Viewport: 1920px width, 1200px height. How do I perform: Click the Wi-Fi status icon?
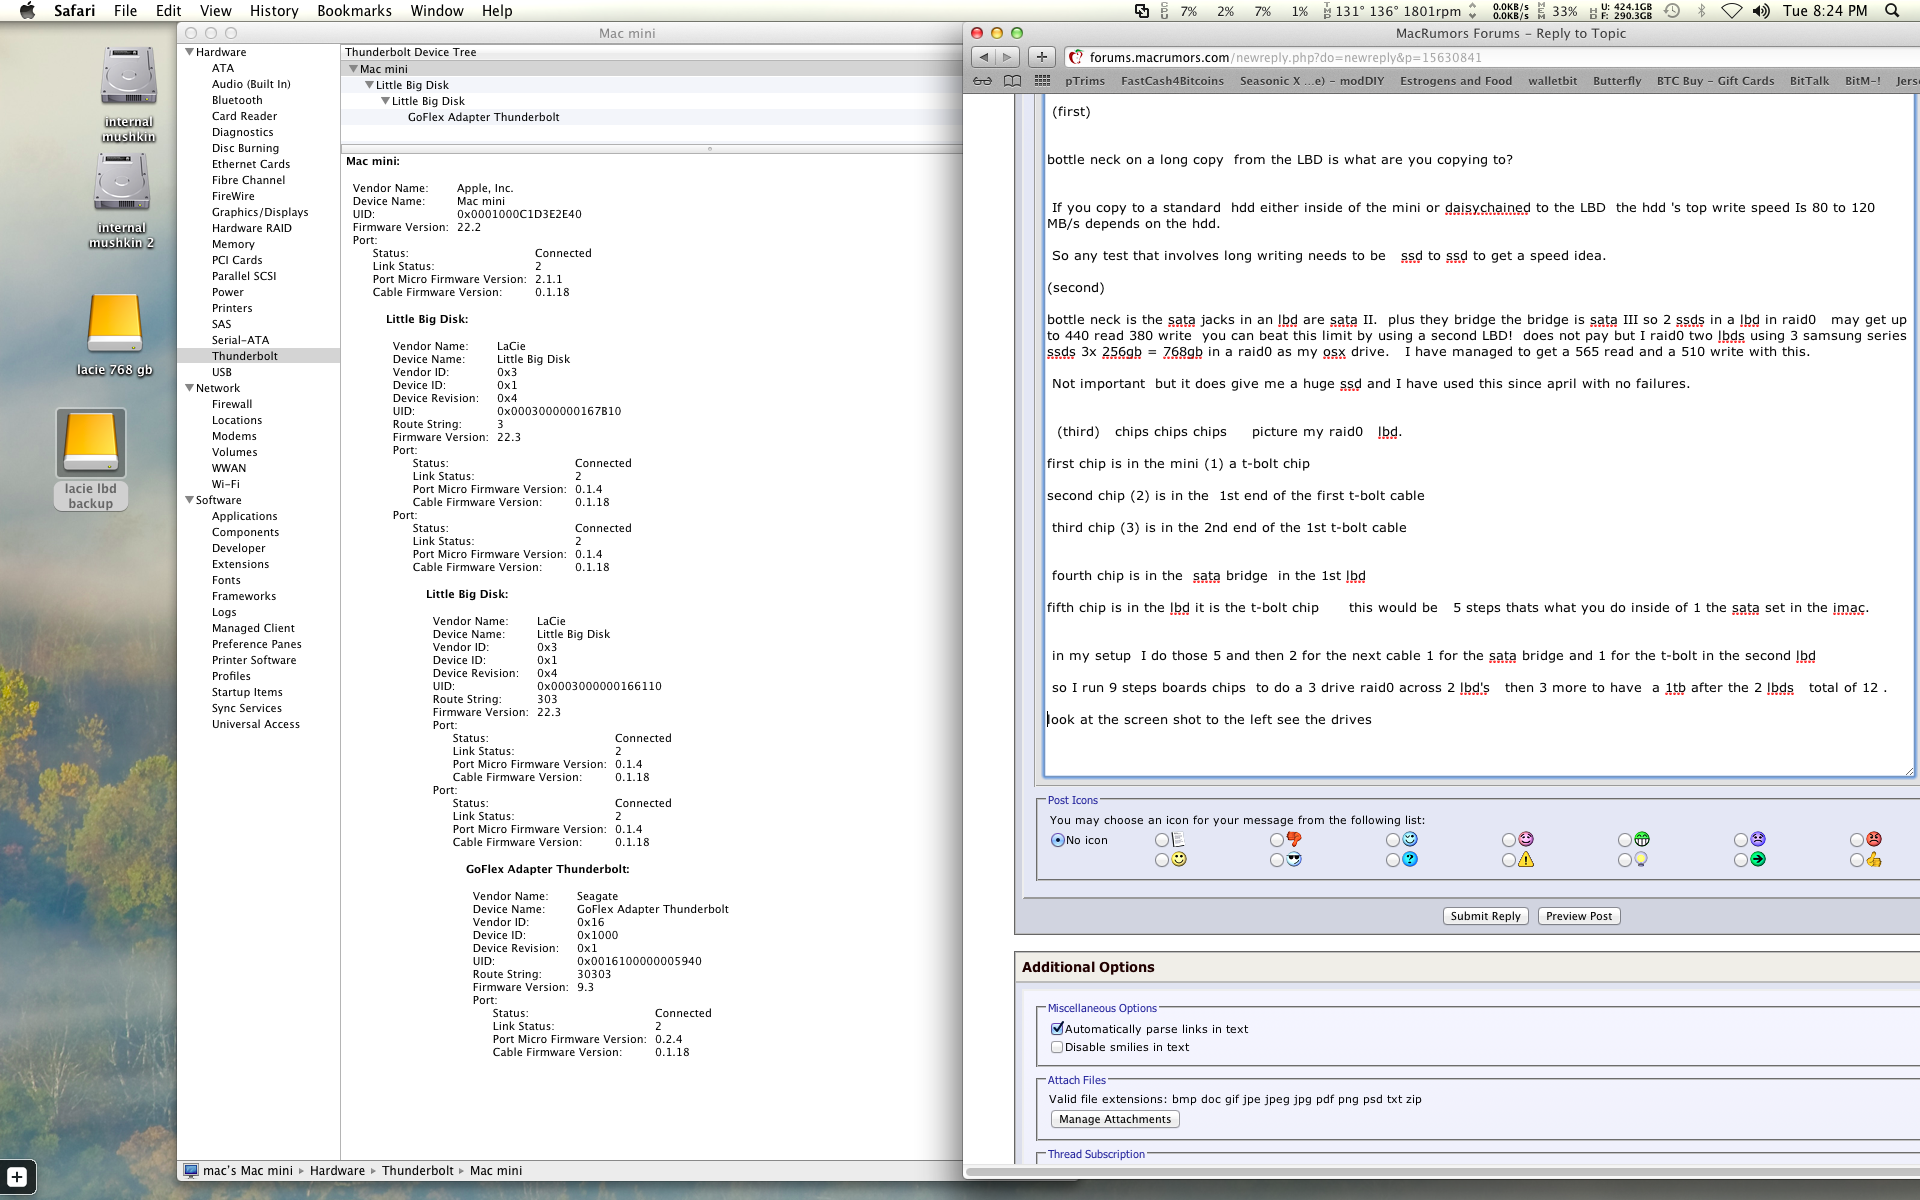click(x=1731, y=11)
